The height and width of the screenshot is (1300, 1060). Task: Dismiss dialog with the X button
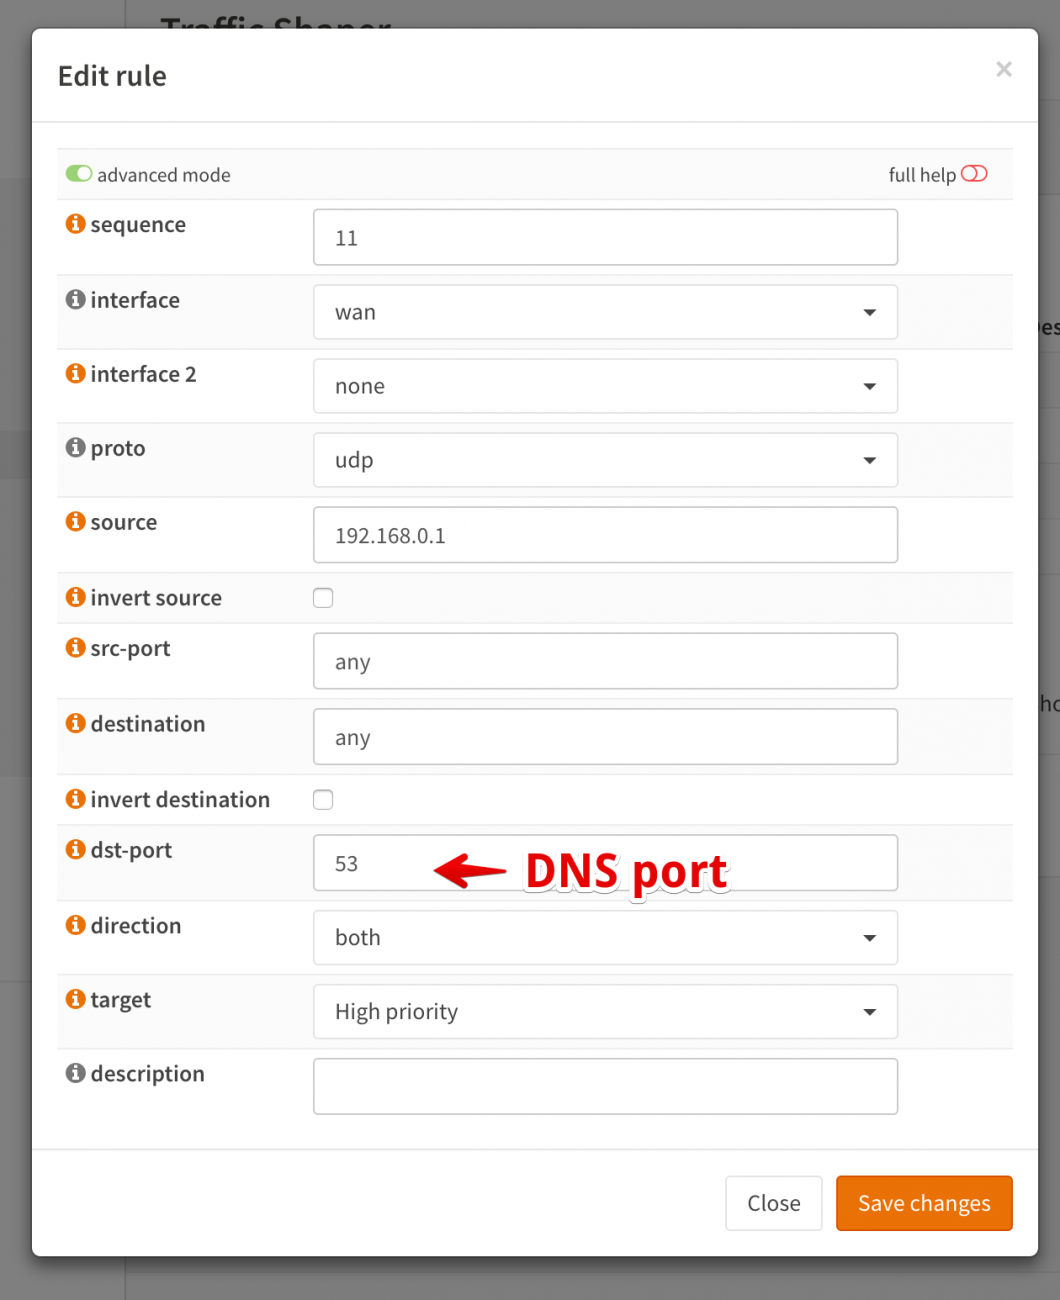[1004, 69]
